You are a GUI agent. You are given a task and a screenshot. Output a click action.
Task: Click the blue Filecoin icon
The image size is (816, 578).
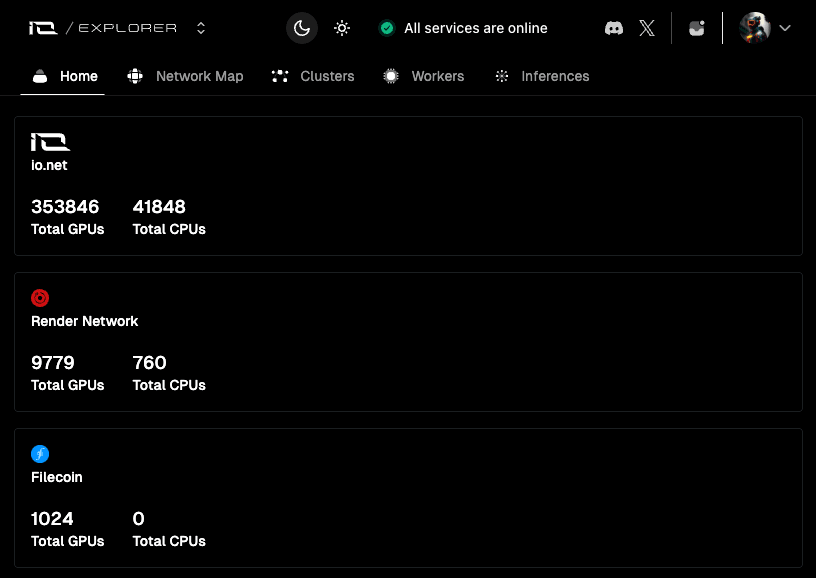click(40, 454)
